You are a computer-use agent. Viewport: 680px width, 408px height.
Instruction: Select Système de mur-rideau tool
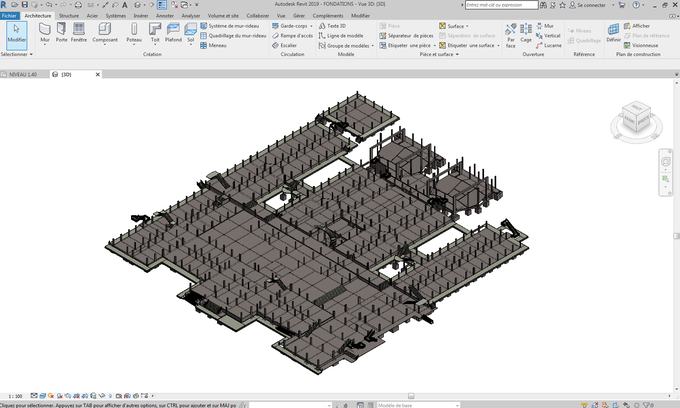tap(230, 26)
